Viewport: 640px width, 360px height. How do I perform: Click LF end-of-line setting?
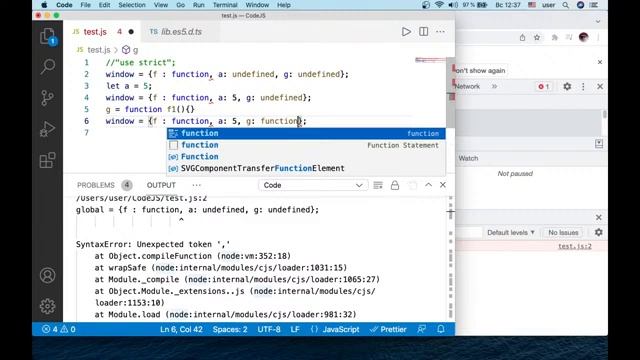pos(295,329)
